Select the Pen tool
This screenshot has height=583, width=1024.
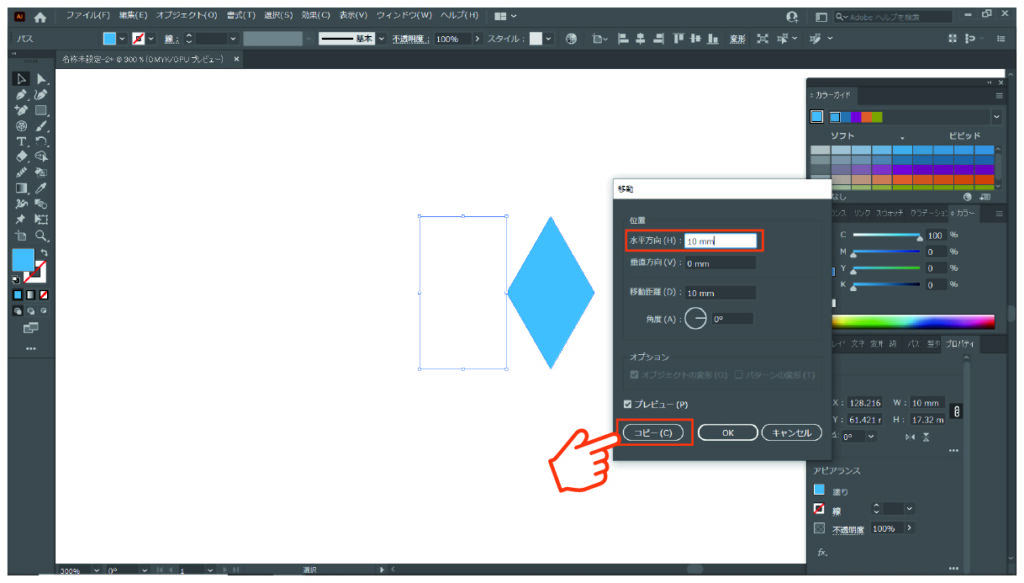pos(21,95)
